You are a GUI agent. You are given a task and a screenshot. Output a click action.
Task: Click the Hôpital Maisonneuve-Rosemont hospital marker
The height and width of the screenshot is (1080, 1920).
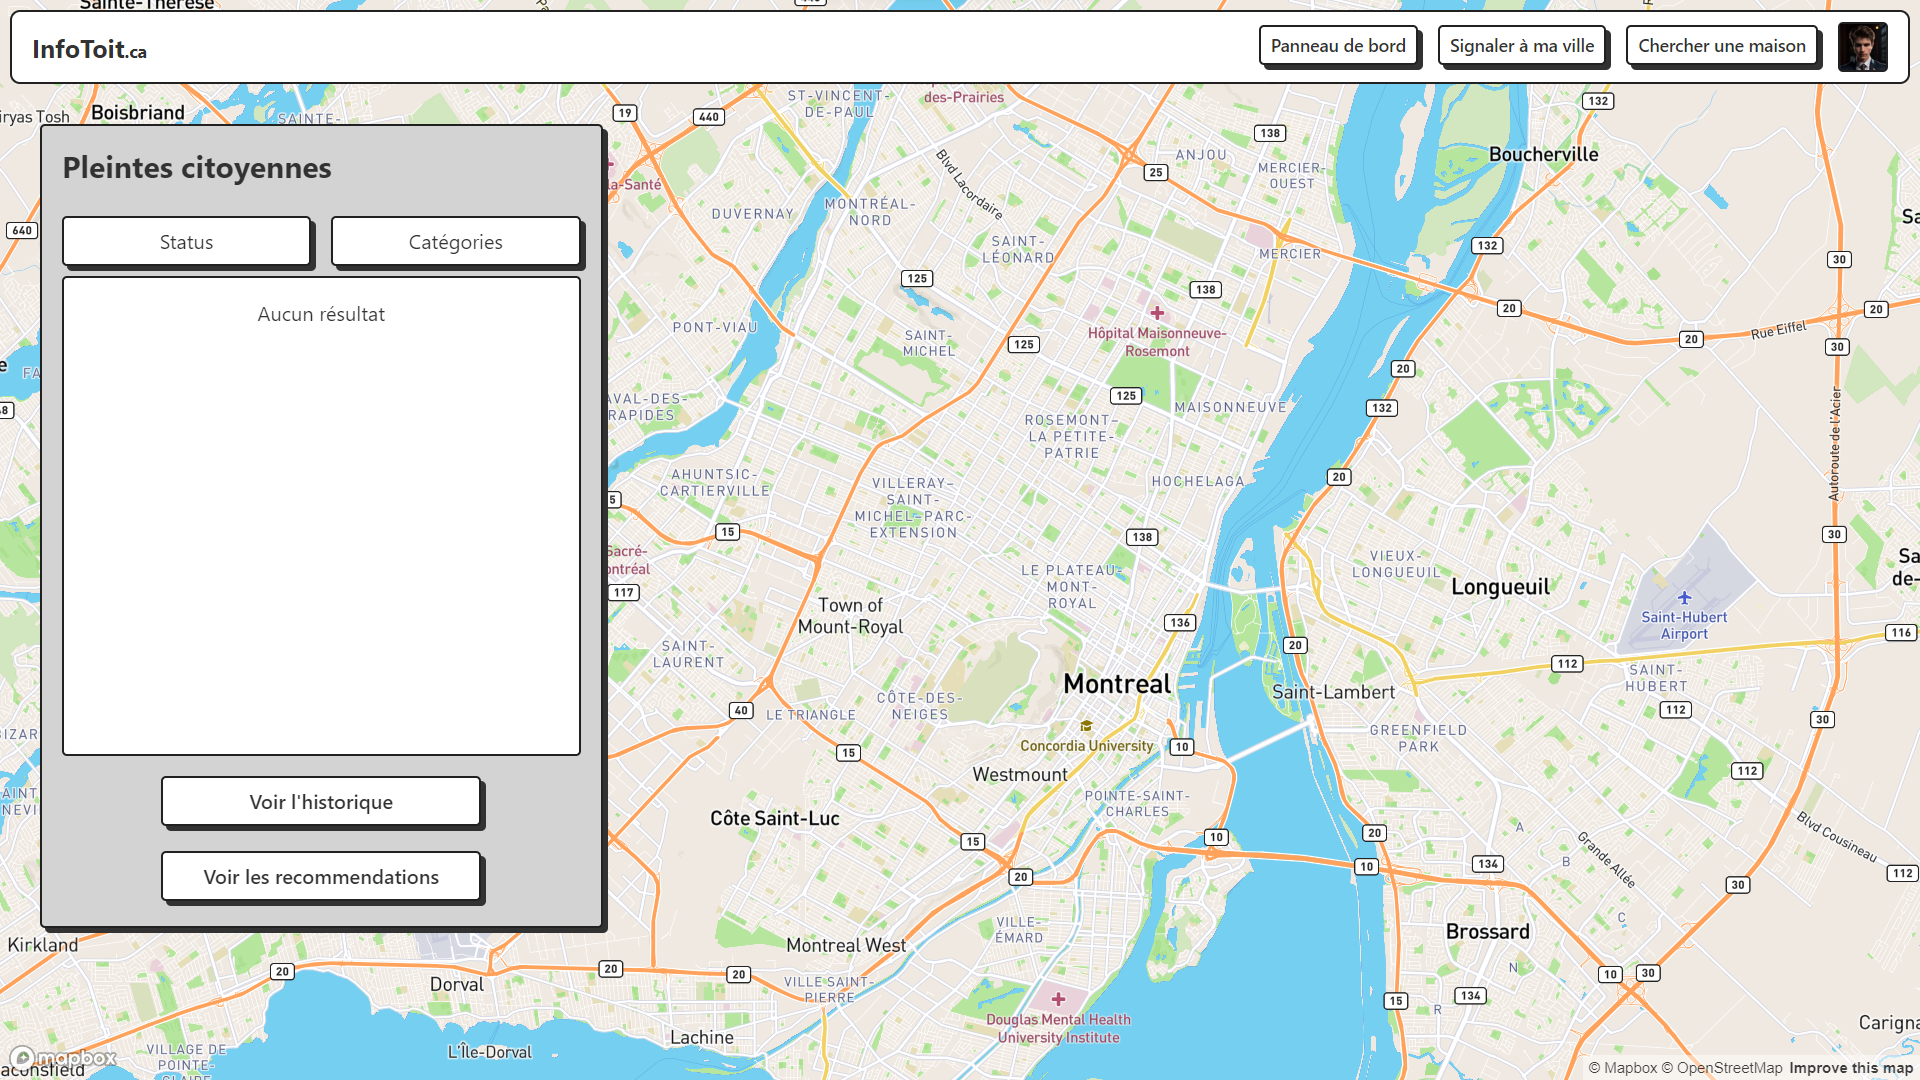click(1157, 313)
